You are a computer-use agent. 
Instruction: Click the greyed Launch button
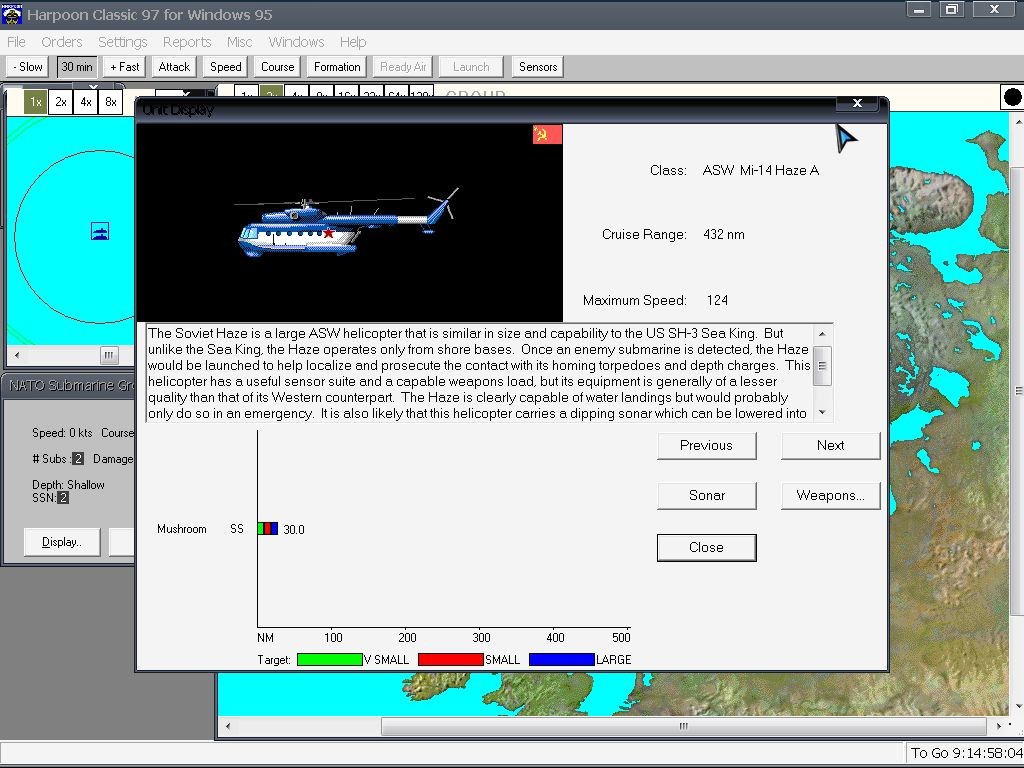(x=471, y=67)
